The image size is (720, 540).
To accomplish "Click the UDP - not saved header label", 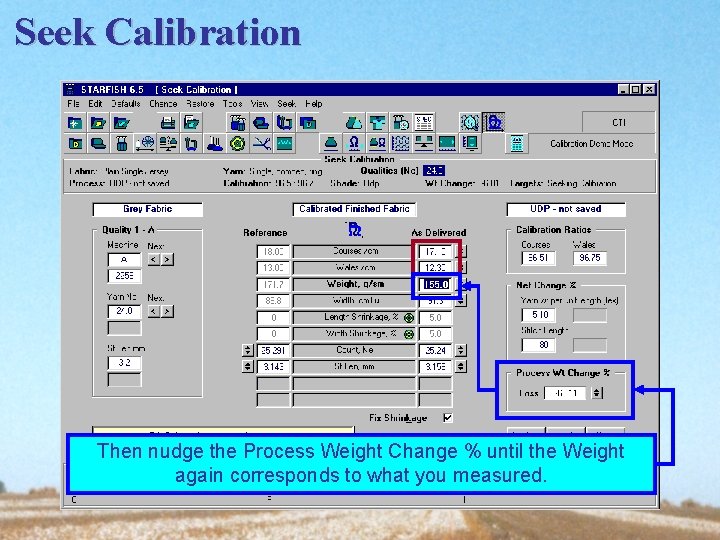I will pyautogui.click(x=566, y=209).
